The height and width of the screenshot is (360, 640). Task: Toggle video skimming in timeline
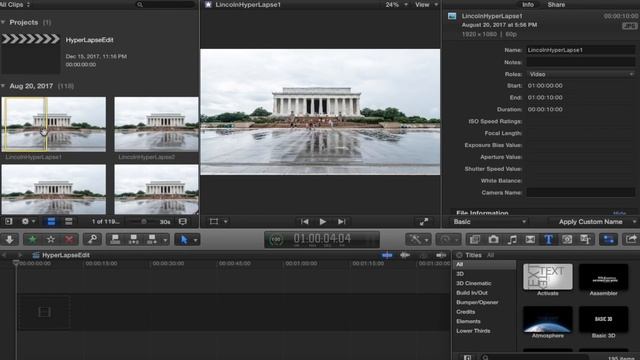pyautogui.click(x=387, y=255)
